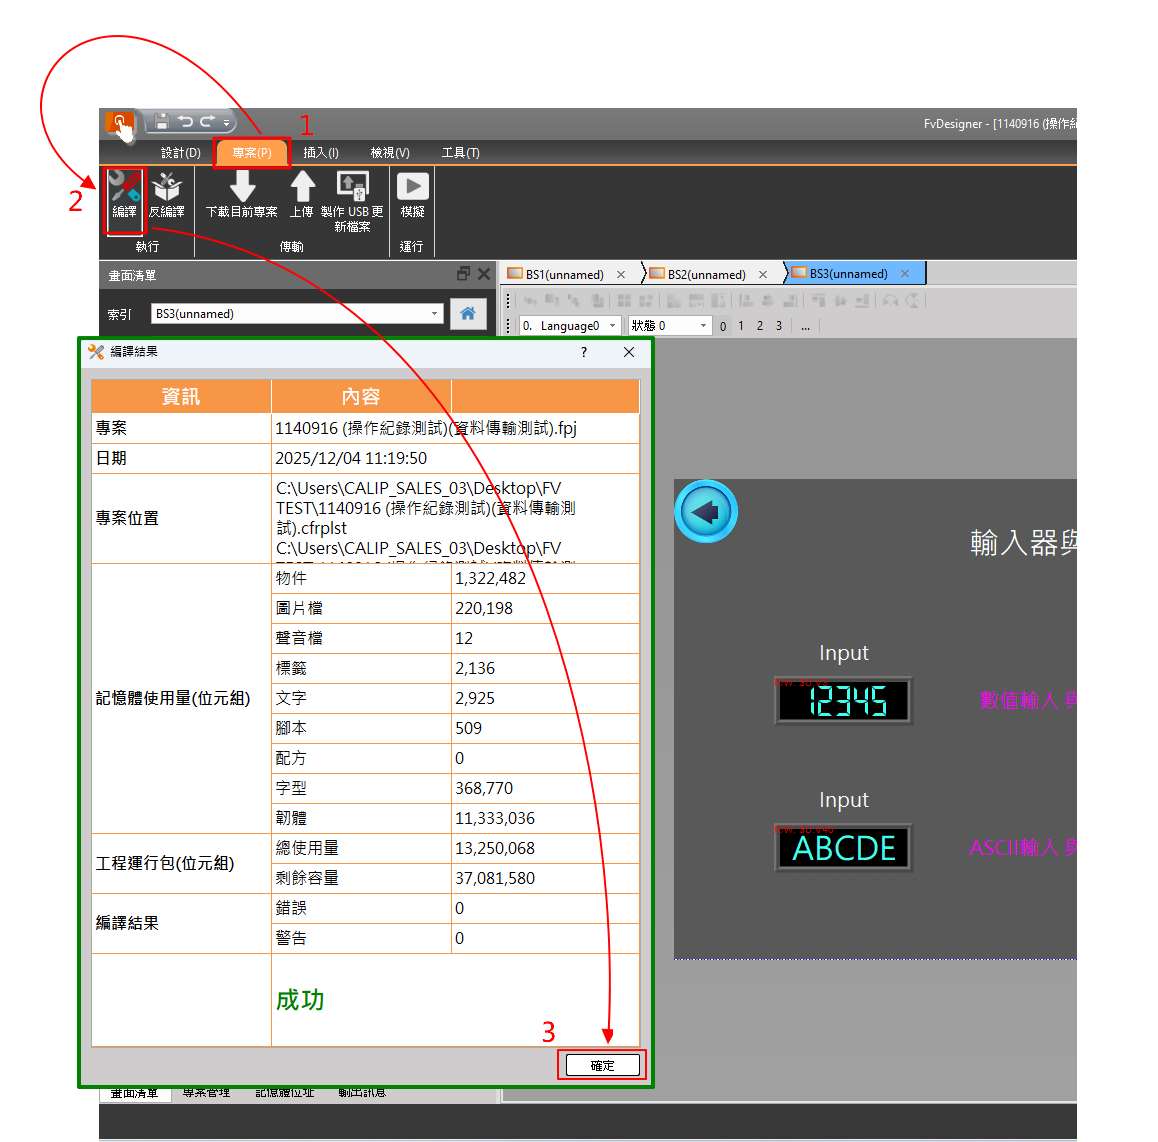Open the 專案(P) ribbon tab
Image resolution: width=1158 pixels, height=1142 pixels.
click(x=252, y=153)
